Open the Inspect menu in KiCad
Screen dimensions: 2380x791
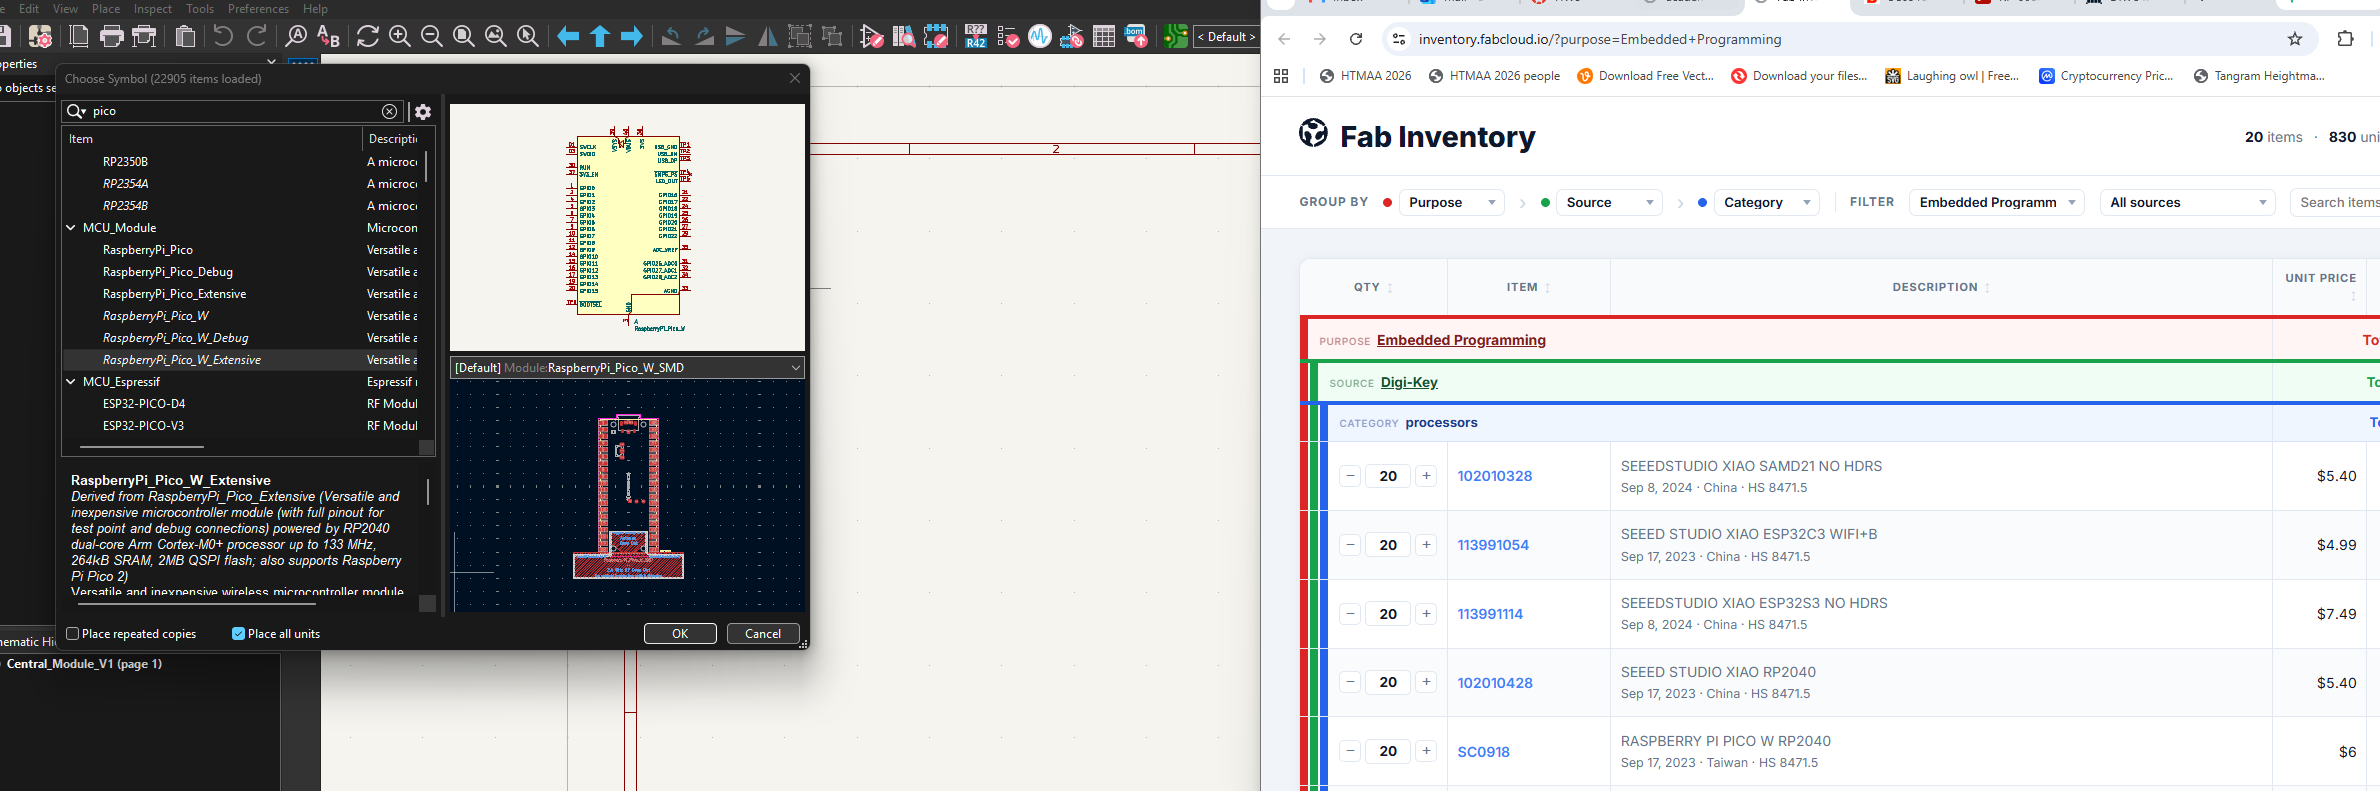point(153,9)
